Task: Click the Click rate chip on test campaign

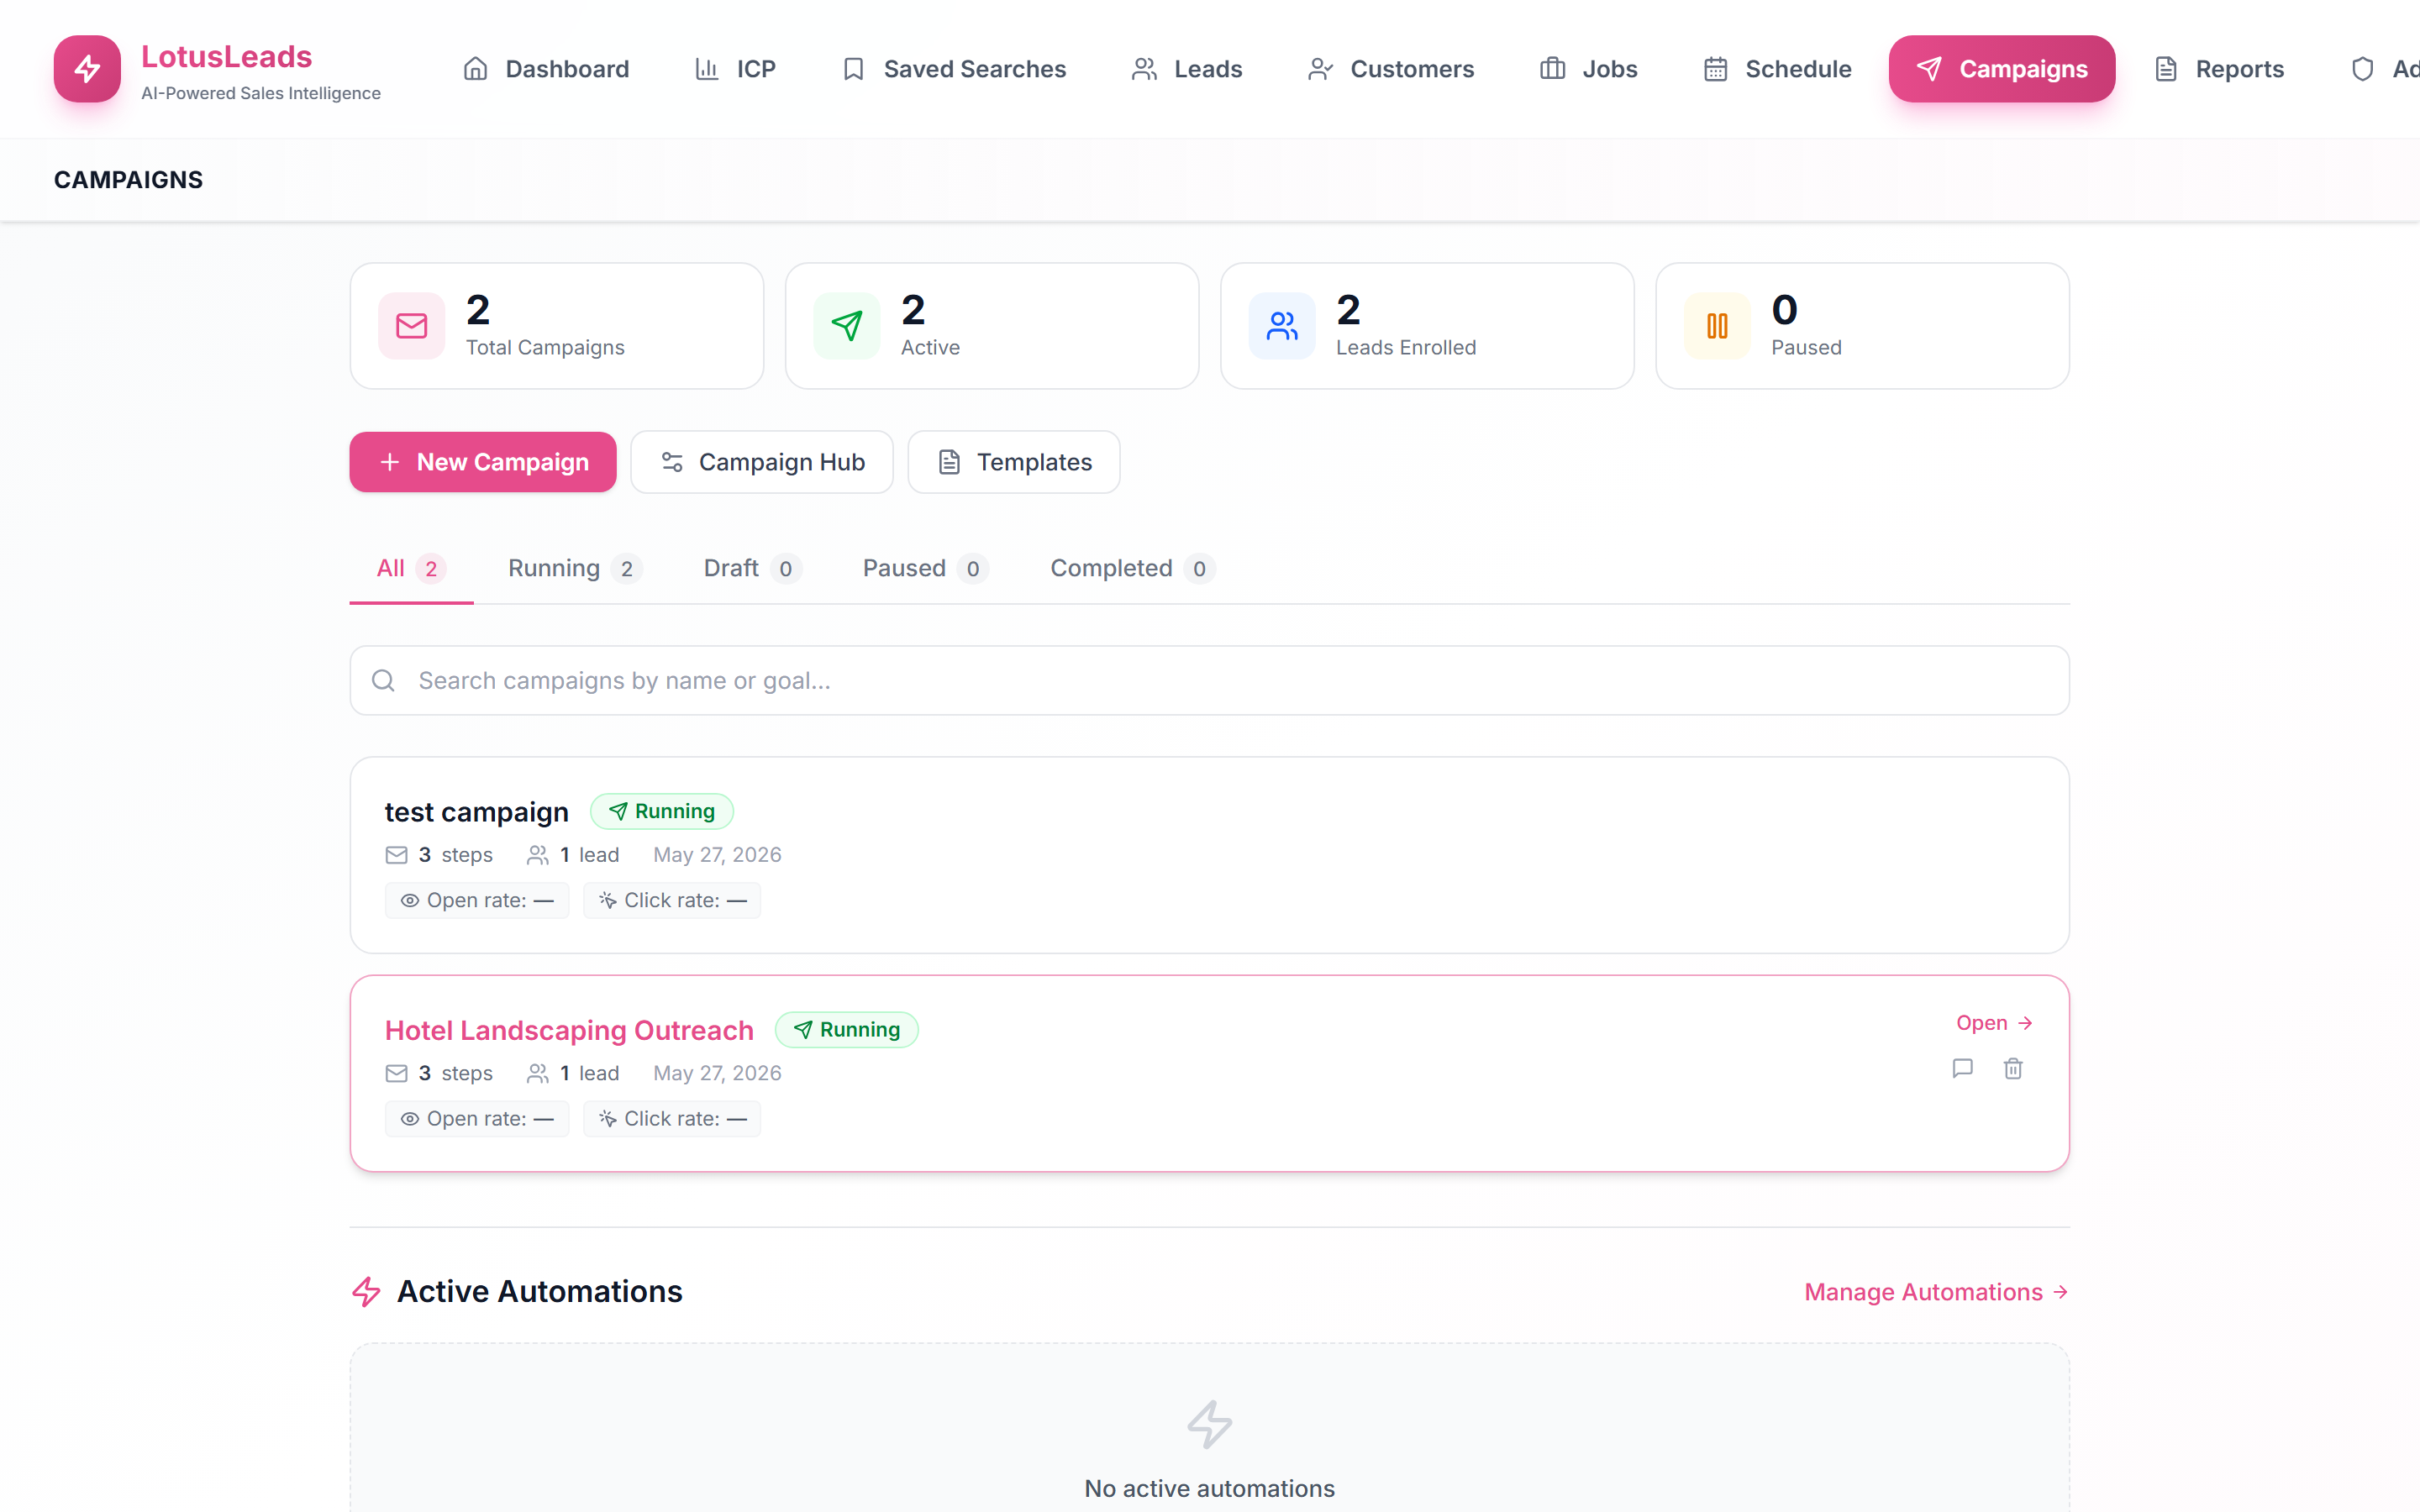Action: 672,900
